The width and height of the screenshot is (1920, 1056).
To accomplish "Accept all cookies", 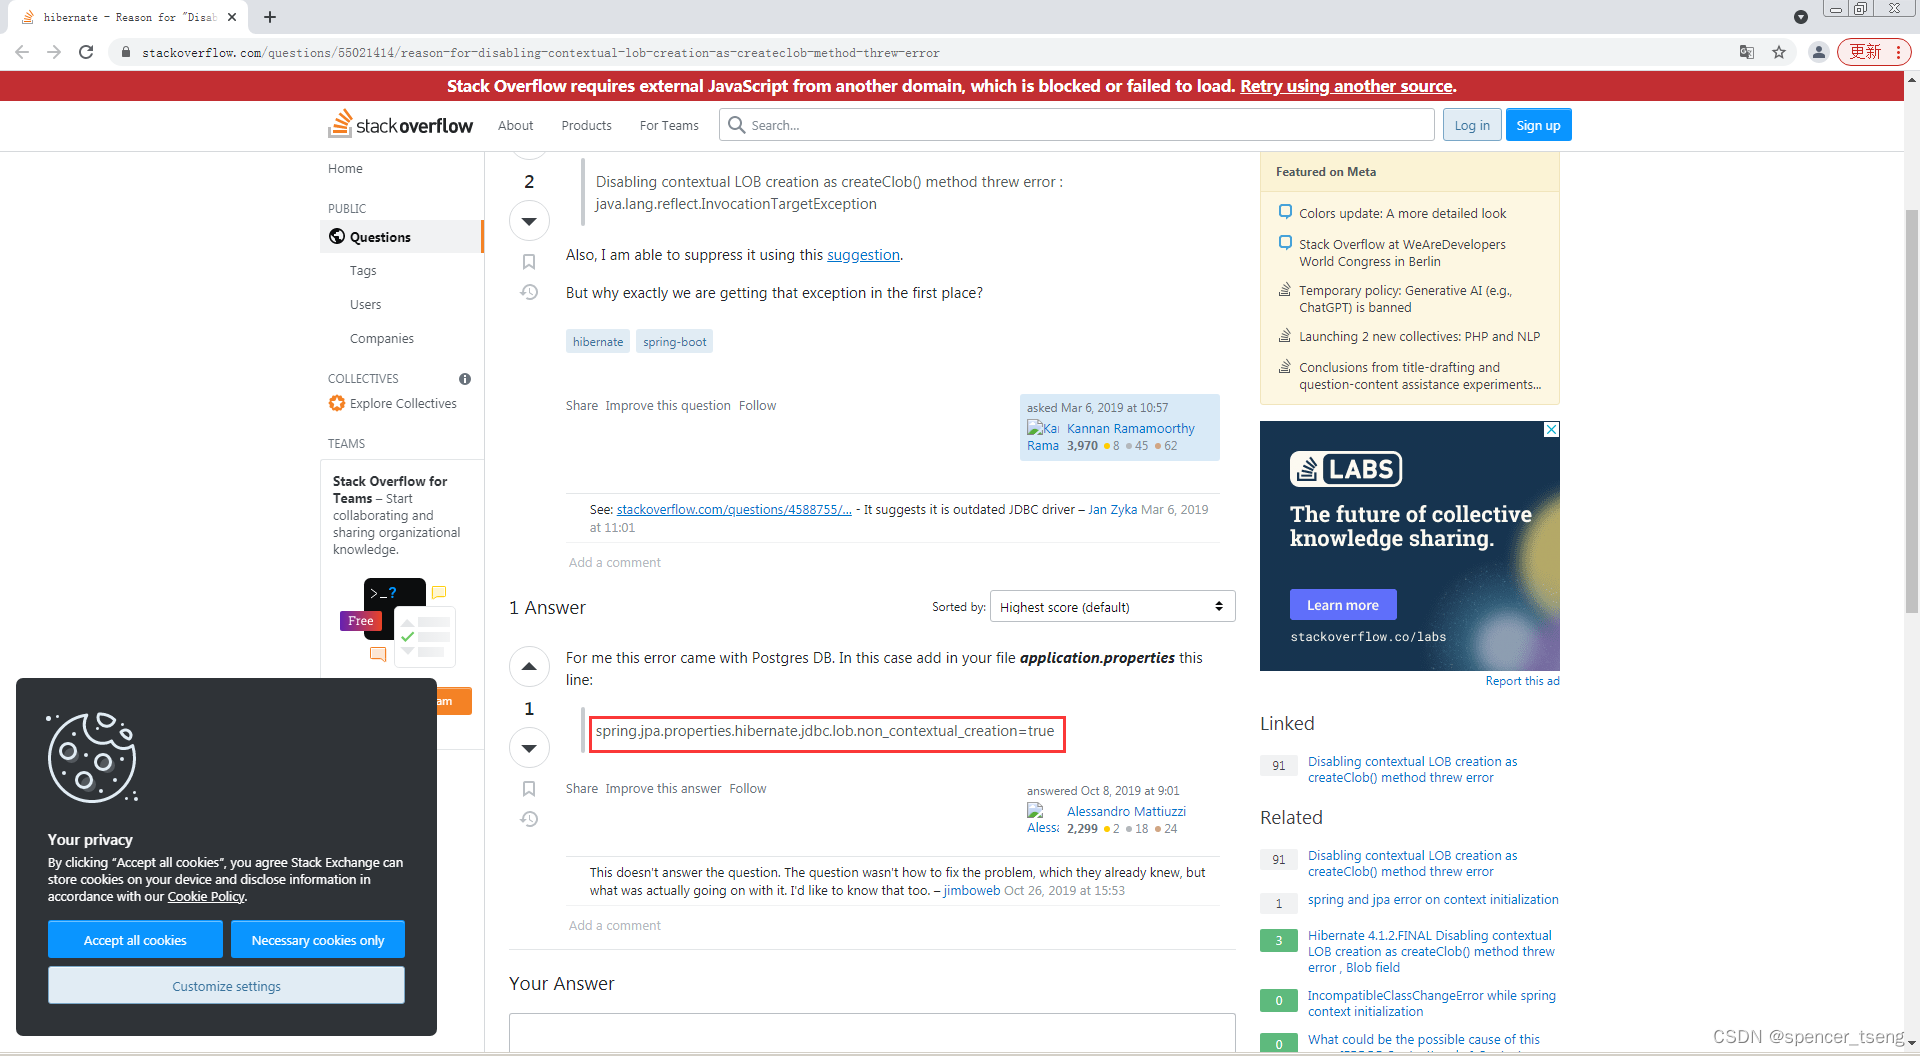I will coord(135,940).
